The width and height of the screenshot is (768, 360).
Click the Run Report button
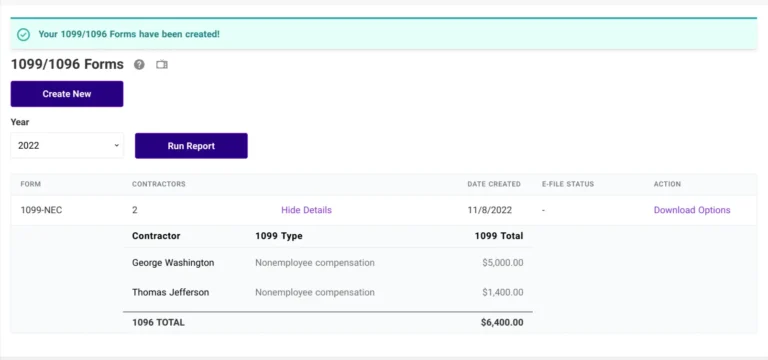click(x=192, y=146)
